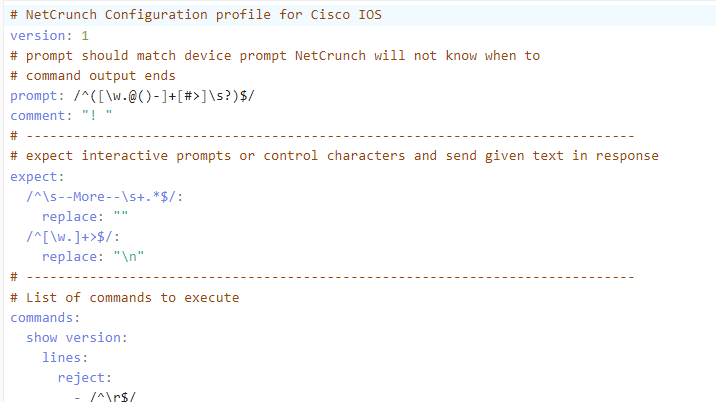Place cursor on version value 1
The image size is (716, 402).
[85, 36]
